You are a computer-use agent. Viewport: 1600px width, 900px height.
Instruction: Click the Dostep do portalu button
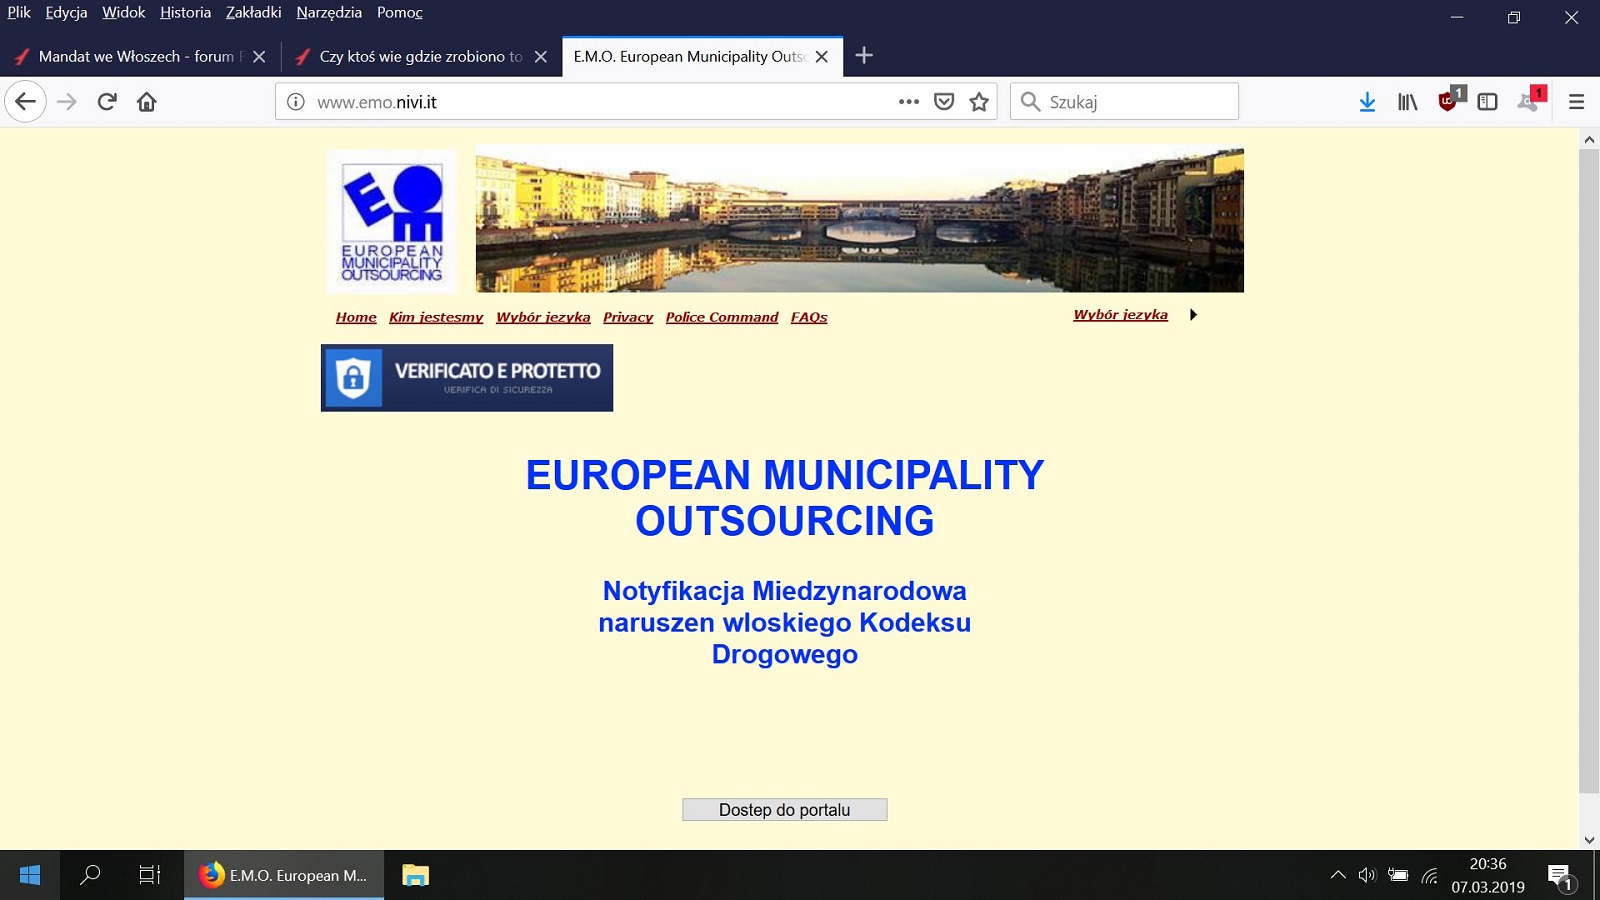[x=785, y=810]
